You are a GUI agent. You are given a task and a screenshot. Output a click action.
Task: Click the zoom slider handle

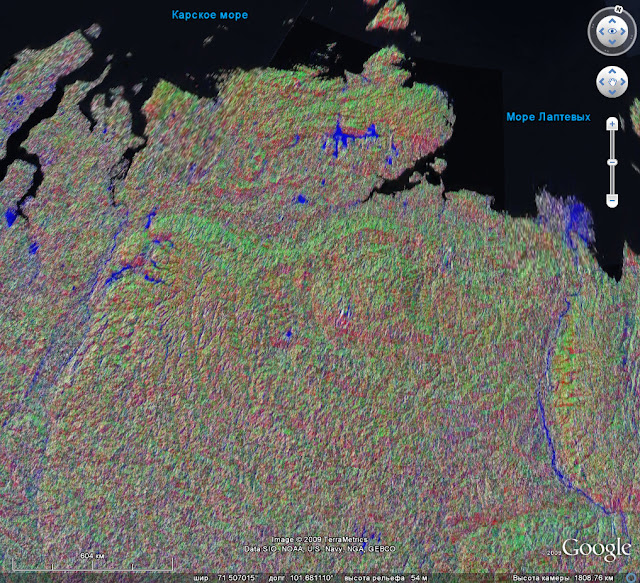612,162
